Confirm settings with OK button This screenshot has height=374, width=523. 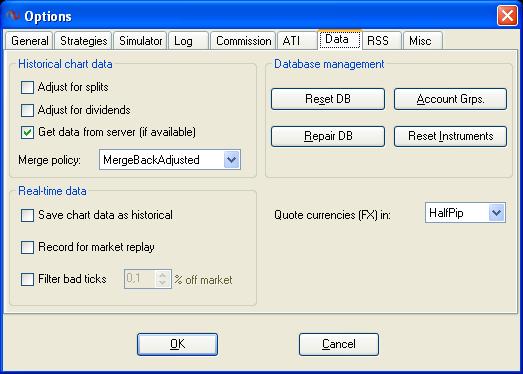pos(177,344)
